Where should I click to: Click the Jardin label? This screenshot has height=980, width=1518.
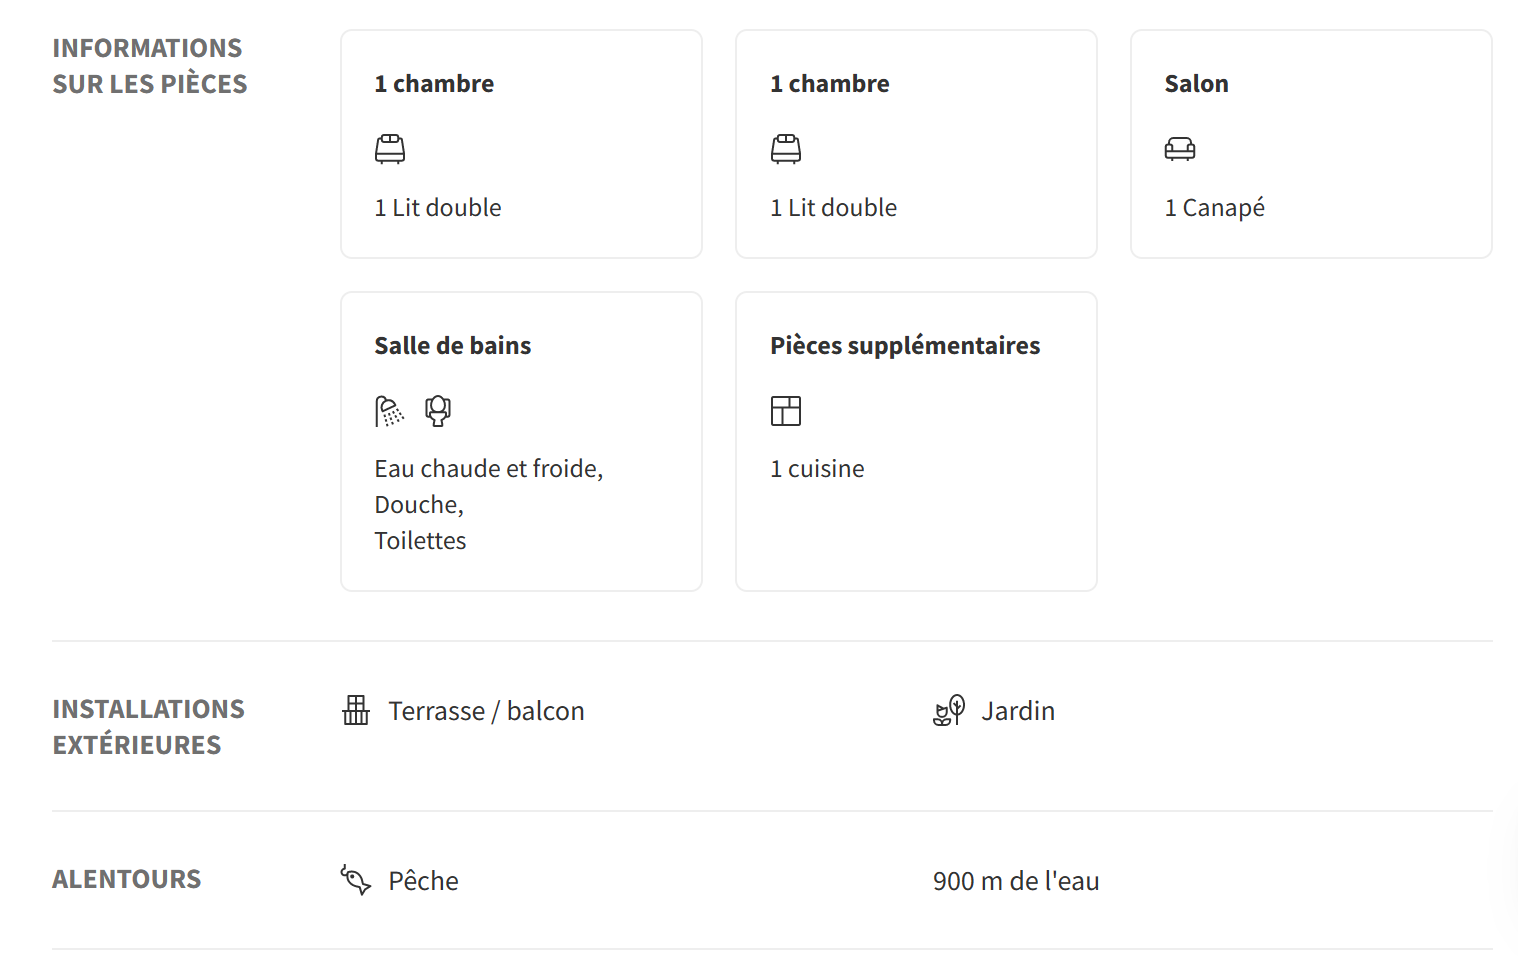coord(1018,711)
